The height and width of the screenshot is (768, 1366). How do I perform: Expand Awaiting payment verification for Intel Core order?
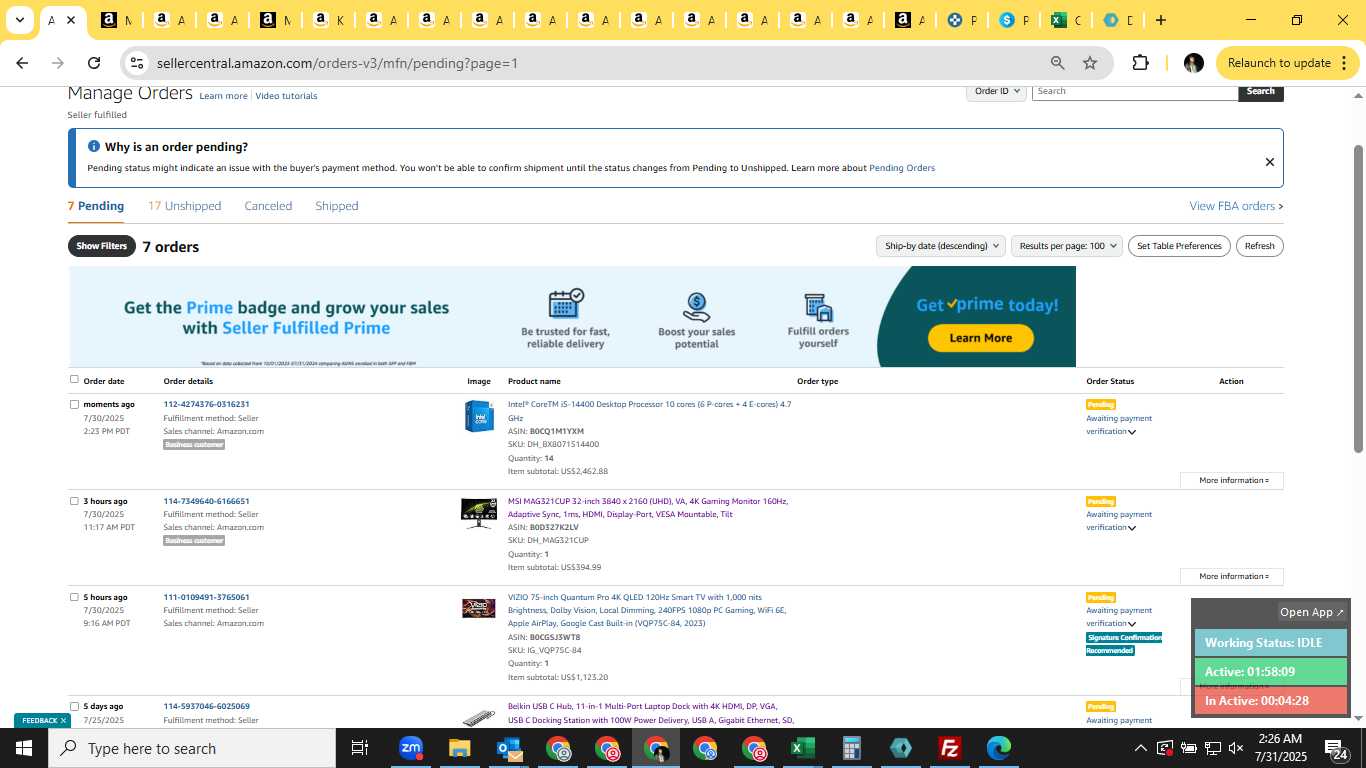pyautogui.click(x=1132, y=432)
